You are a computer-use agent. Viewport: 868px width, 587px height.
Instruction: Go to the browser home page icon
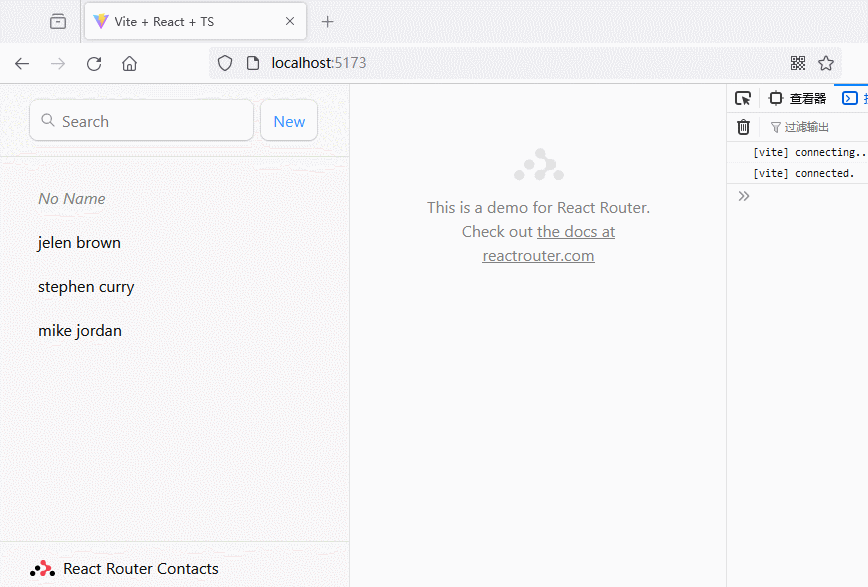coord(129,63)
